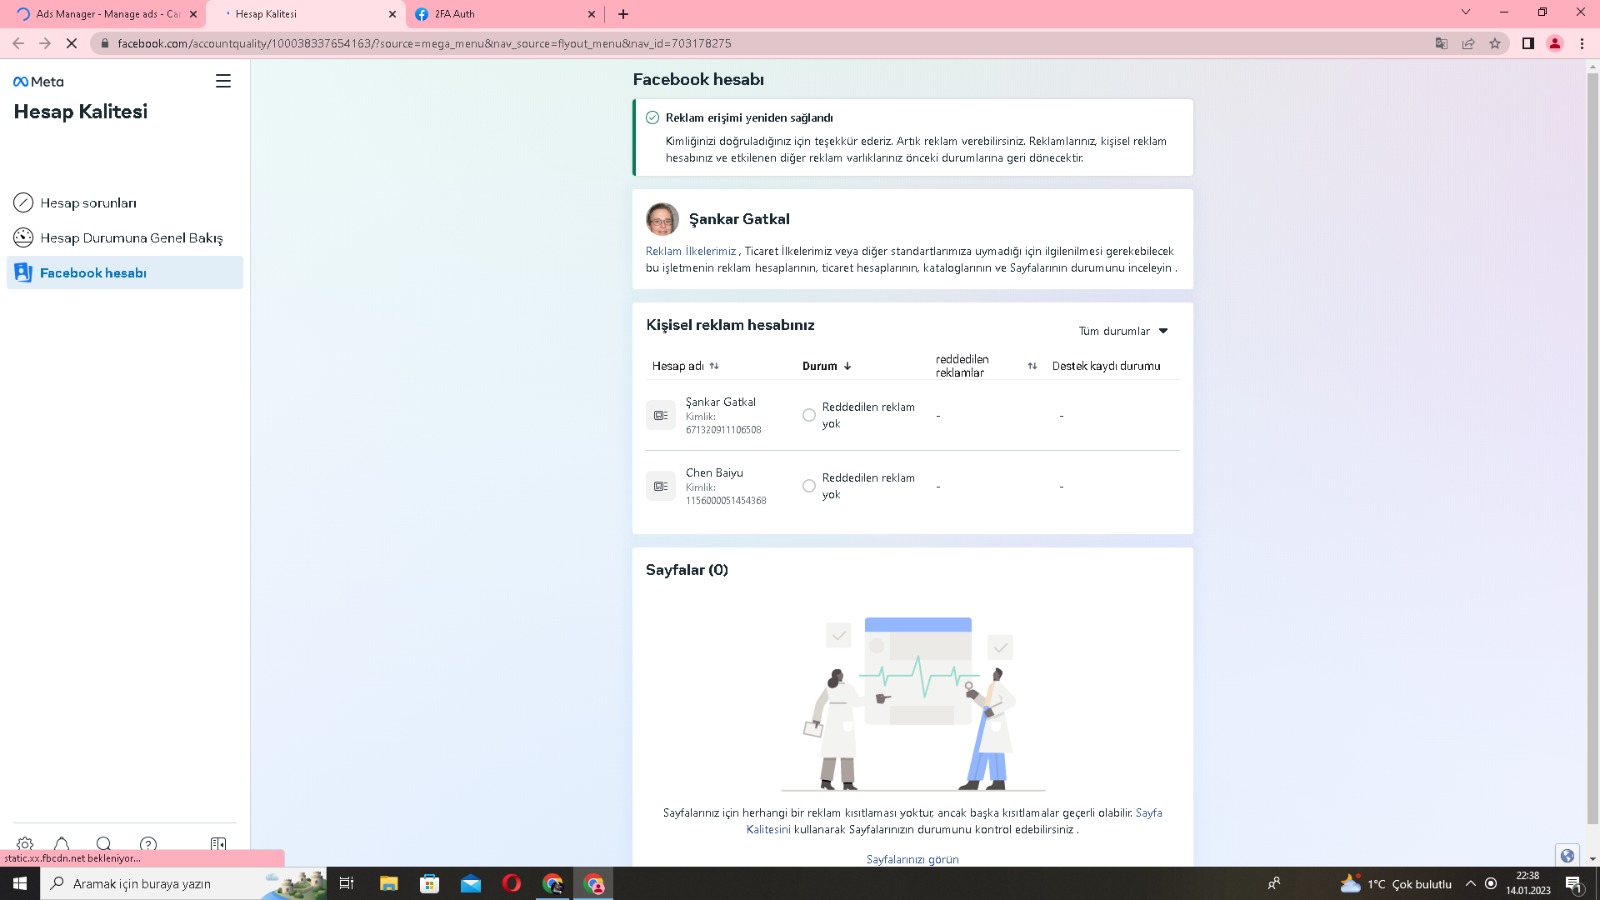Screen dimensions: 1600x900
Task: Open Hesap sorunları in sidebar
Action: pos(125,203)
